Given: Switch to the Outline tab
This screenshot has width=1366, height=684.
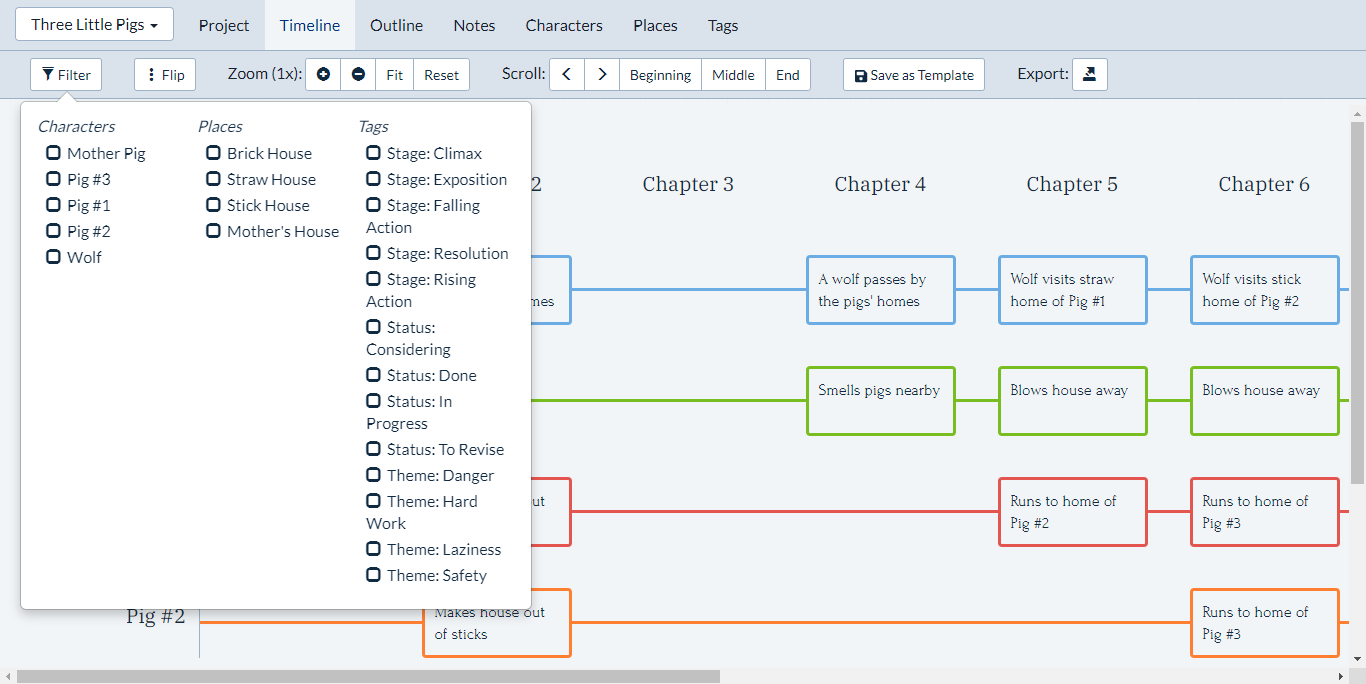Looking at the screenshot, I should coord(396,25).
